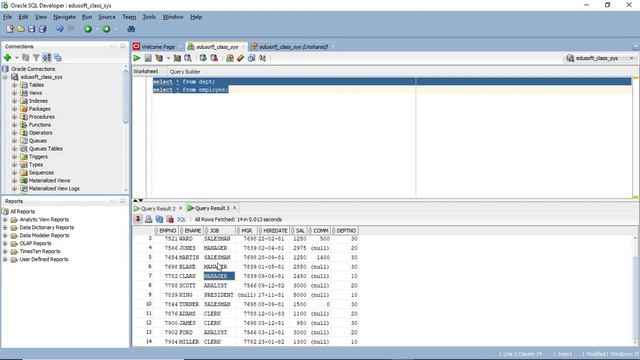Click the refresh connections icon next to plus dropdown

pyautogui.click(x=26, y=58)
